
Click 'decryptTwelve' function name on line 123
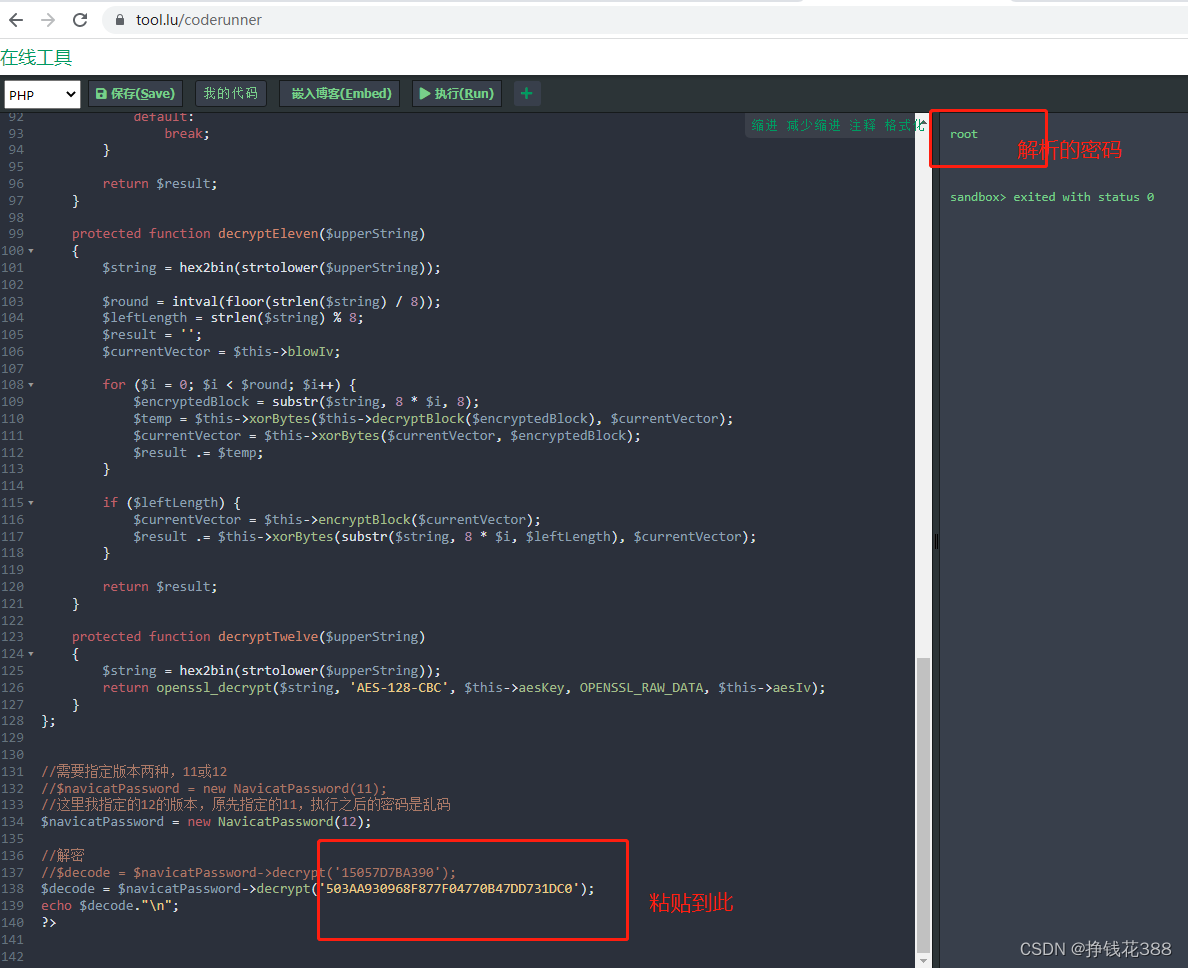[x=268, y=637]
